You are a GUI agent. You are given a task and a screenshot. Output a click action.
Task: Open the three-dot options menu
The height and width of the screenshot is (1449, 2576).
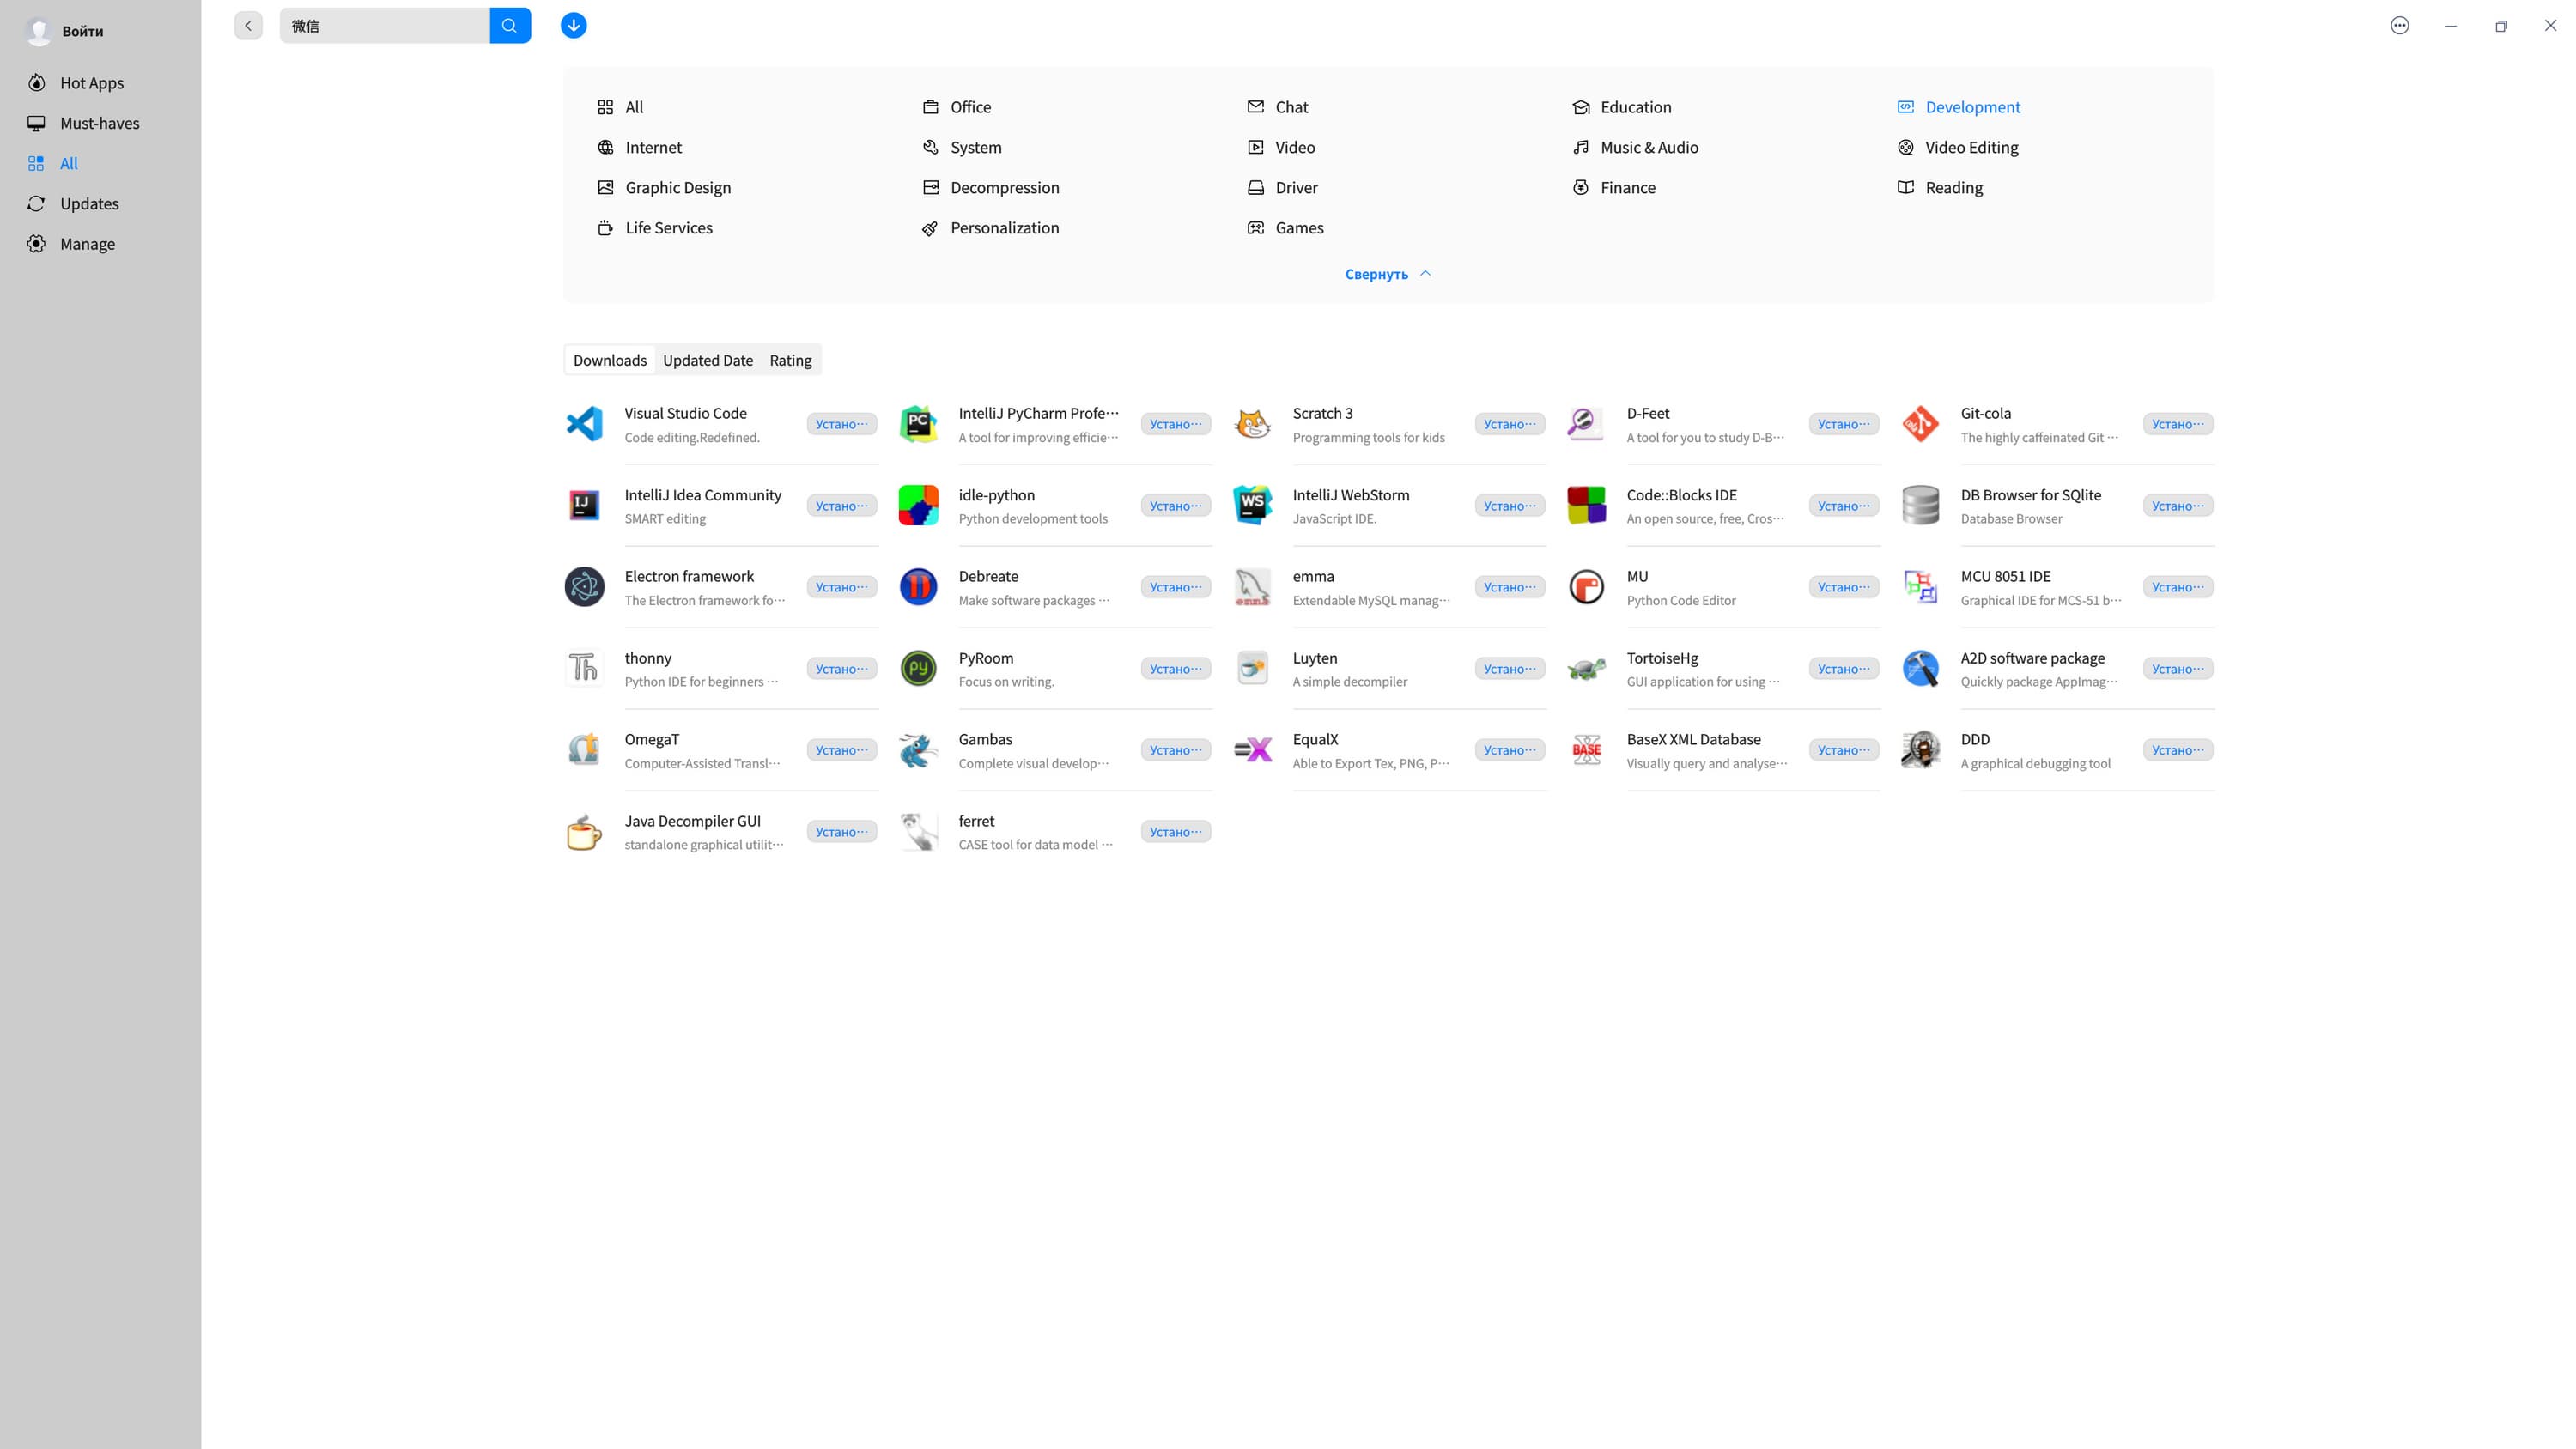tap(2399, 26)
